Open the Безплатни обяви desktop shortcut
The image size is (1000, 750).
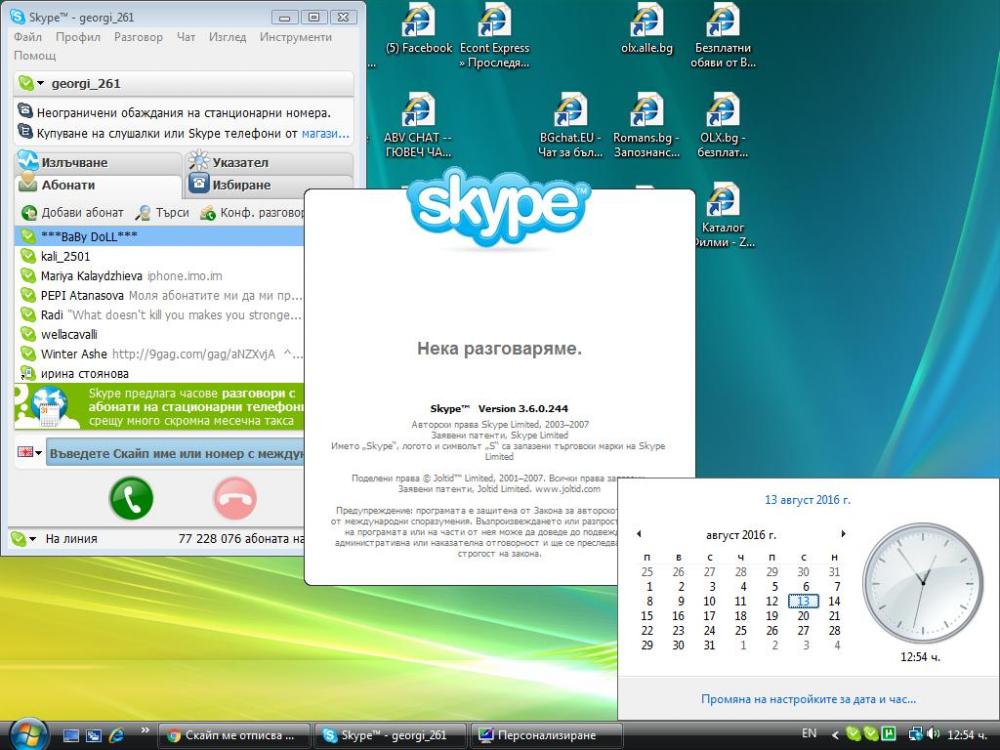[723, 36]
